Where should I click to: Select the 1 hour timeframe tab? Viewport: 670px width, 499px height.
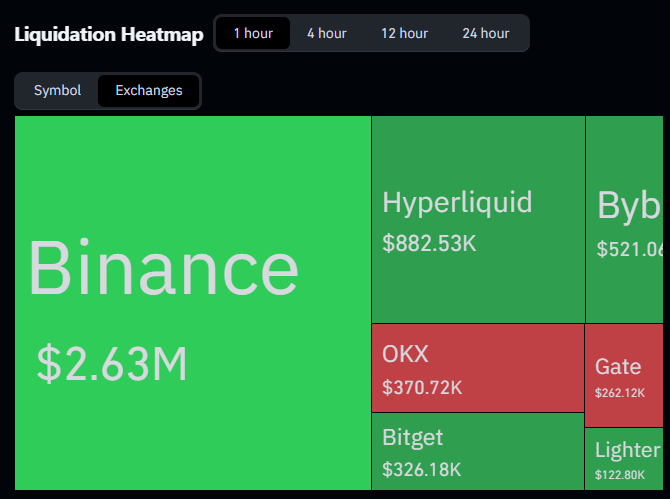[253, 33]
